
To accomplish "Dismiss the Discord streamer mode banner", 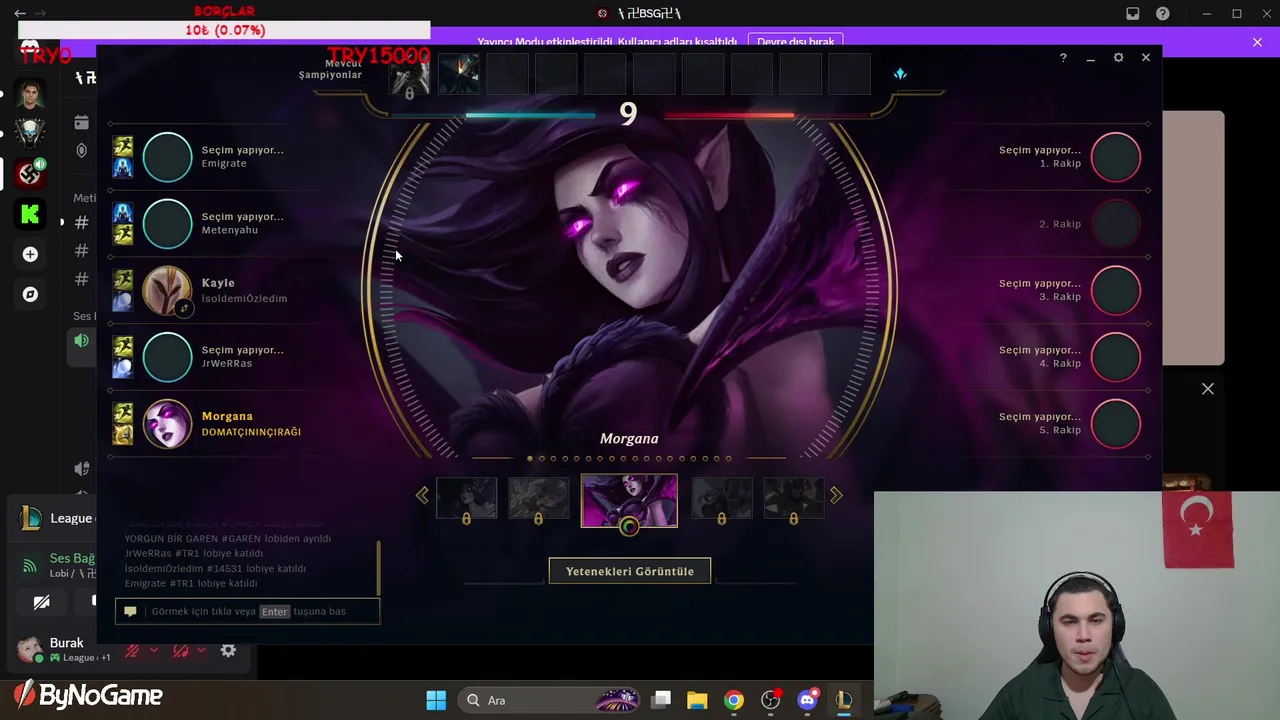I will [1257, 42].
